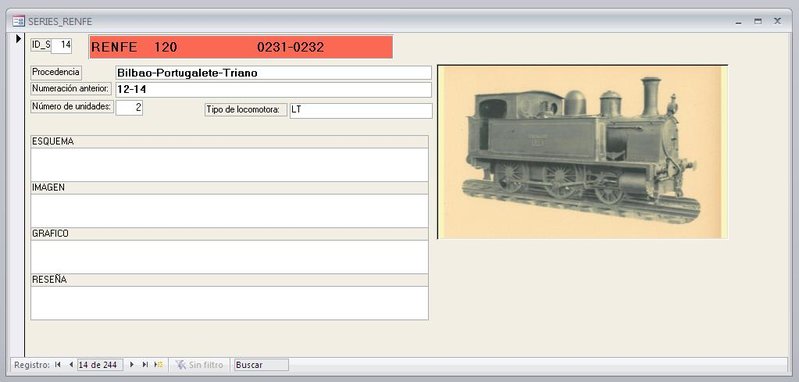
Task: Go to first record navigation arrow
Action: click(58, 365)
